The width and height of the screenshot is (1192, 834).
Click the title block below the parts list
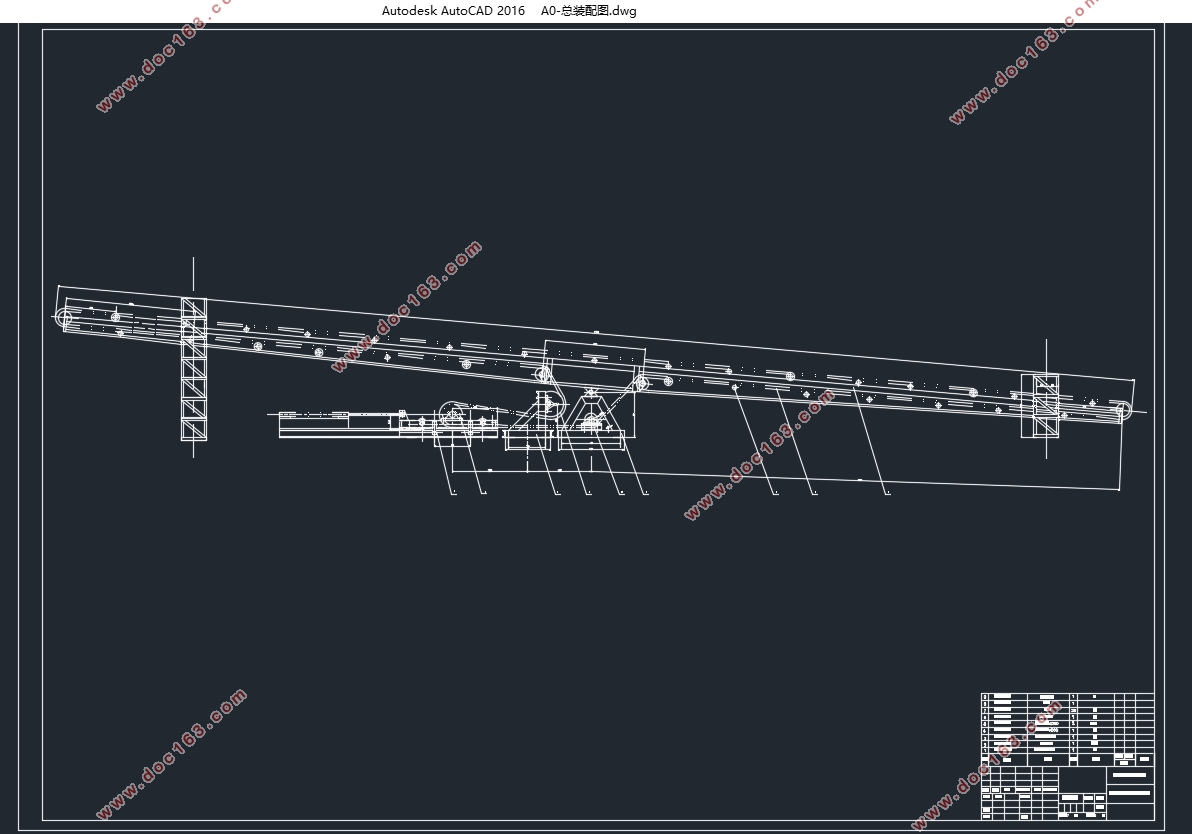pos(1067,792)
